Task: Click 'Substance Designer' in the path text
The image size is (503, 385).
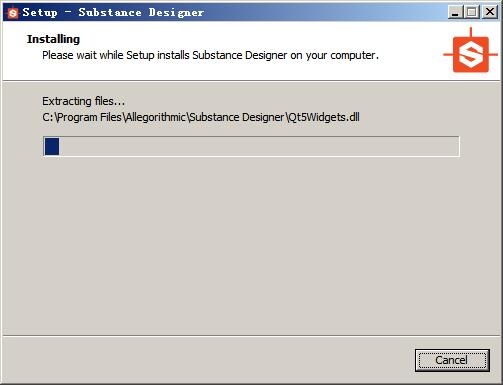Action: point(237,117)
